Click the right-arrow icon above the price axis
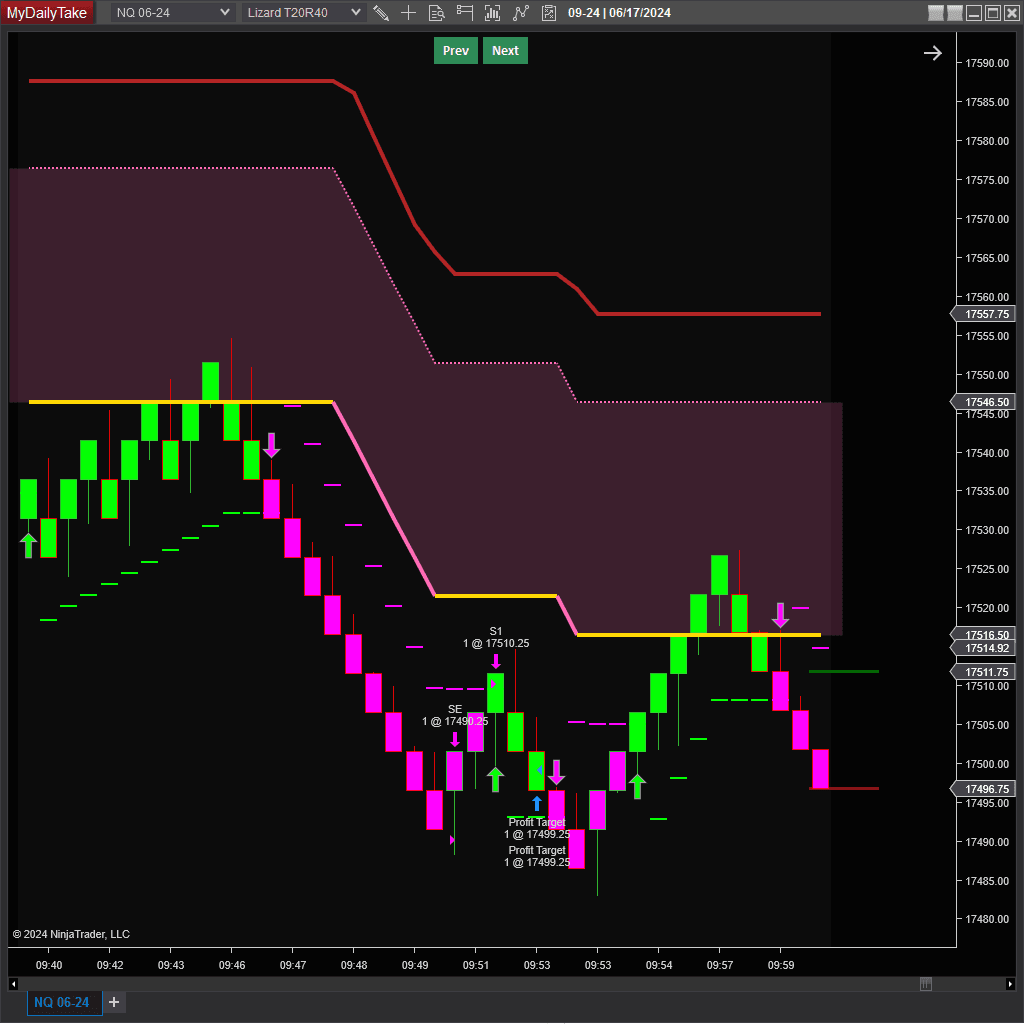Screen dimensions: 1024x1024 tap(933, 52)
